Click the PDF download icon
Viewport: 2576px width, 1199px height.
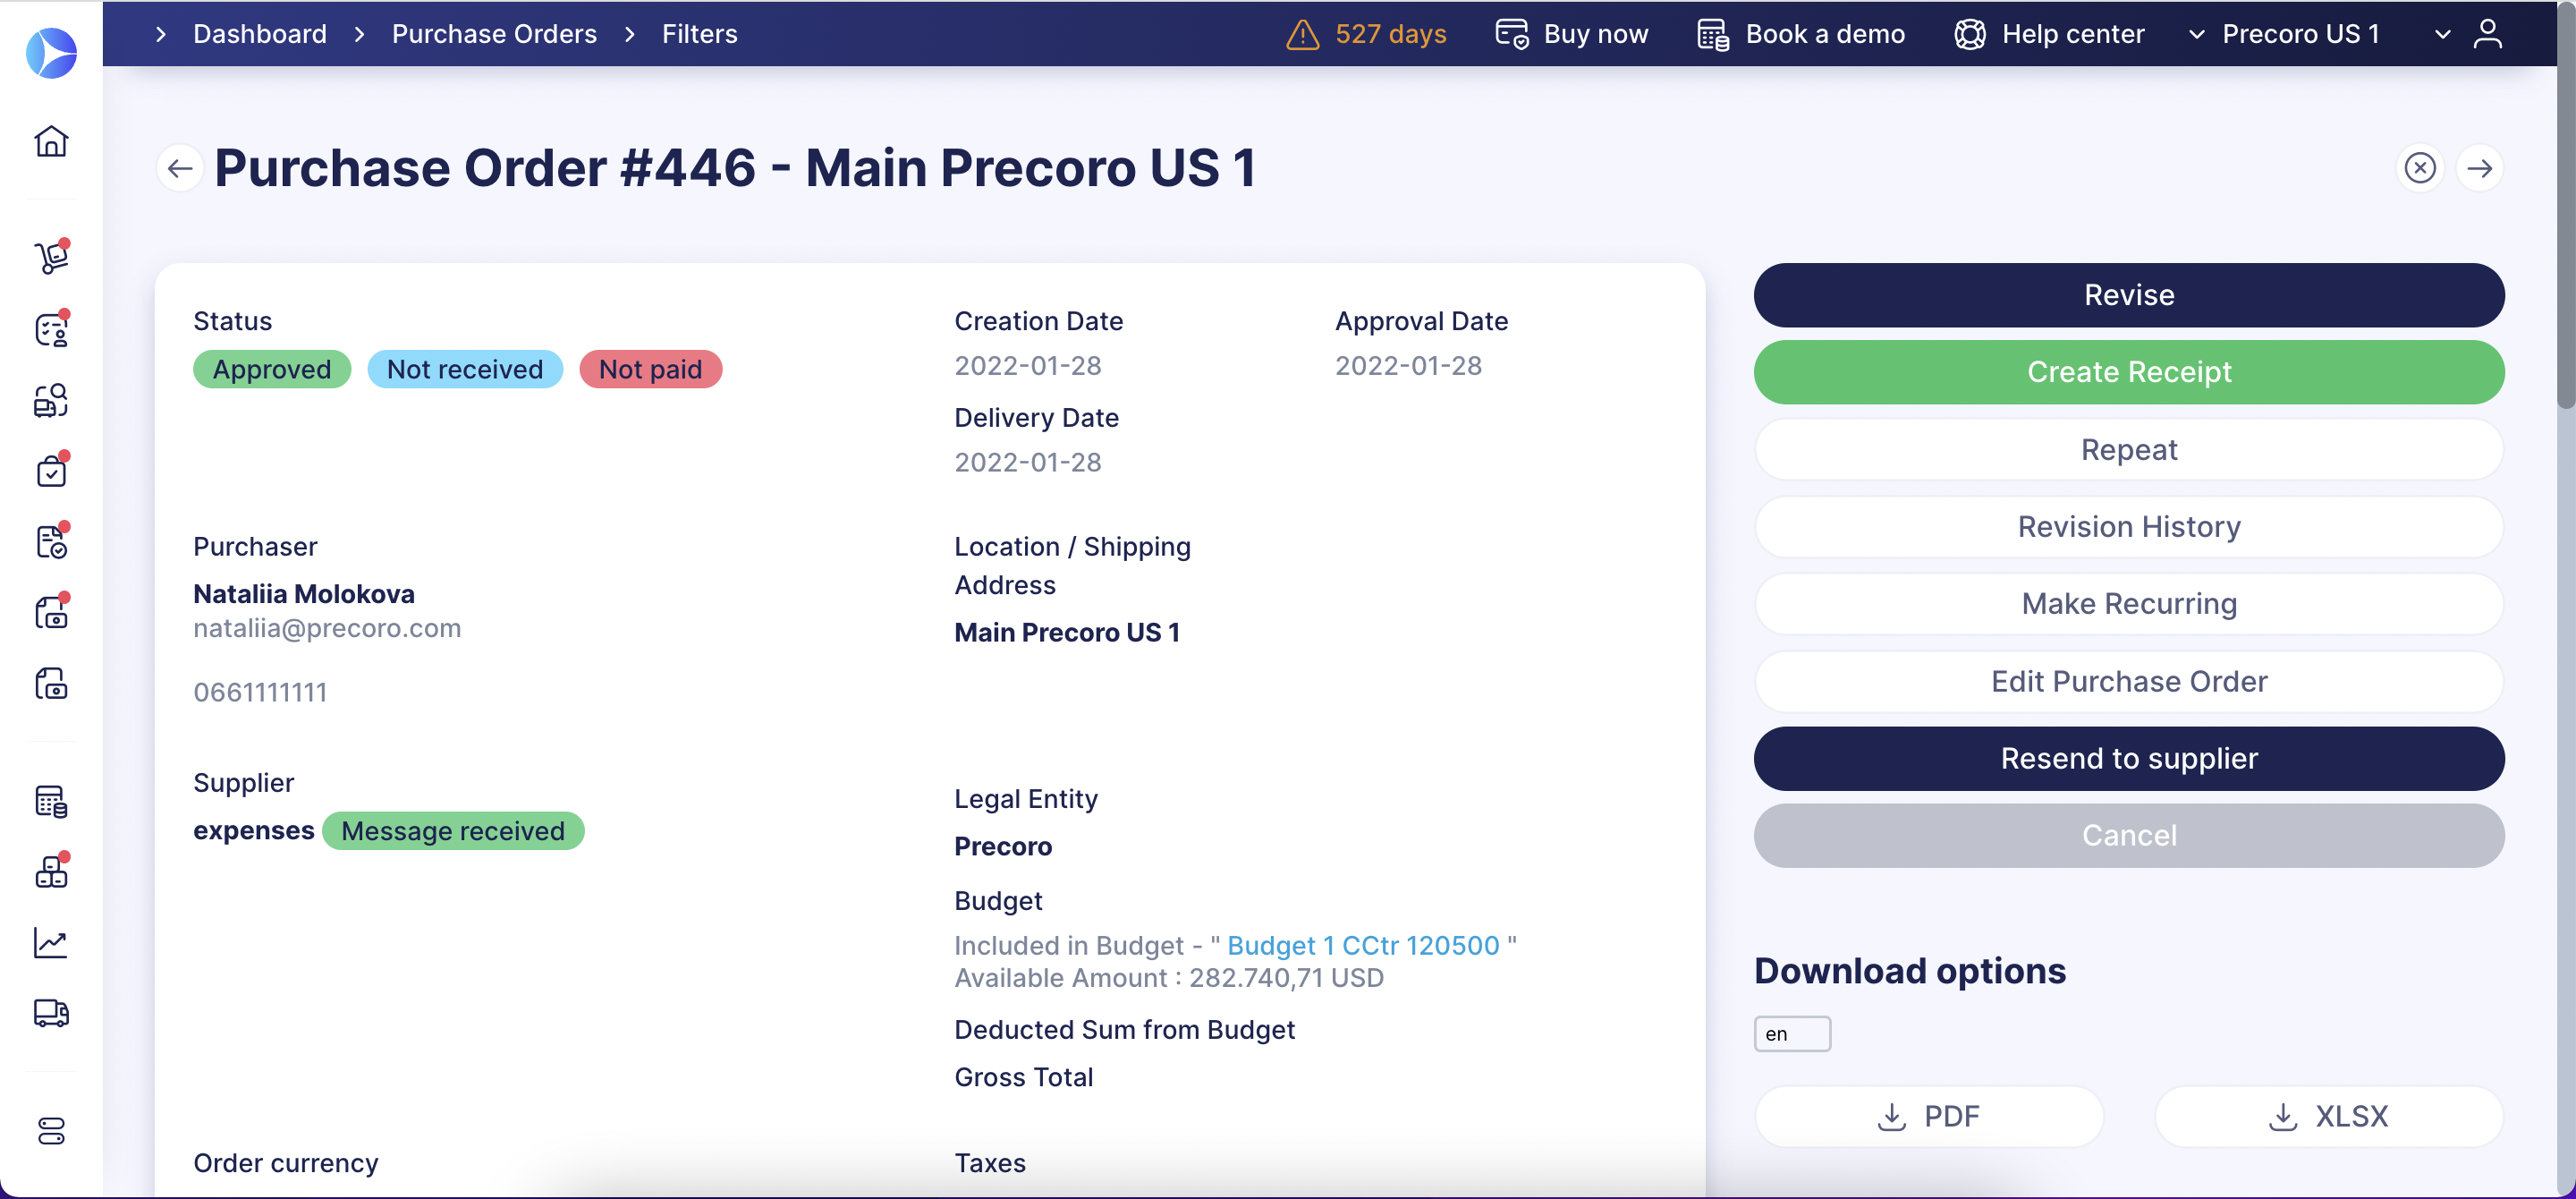[1892, 1117]
